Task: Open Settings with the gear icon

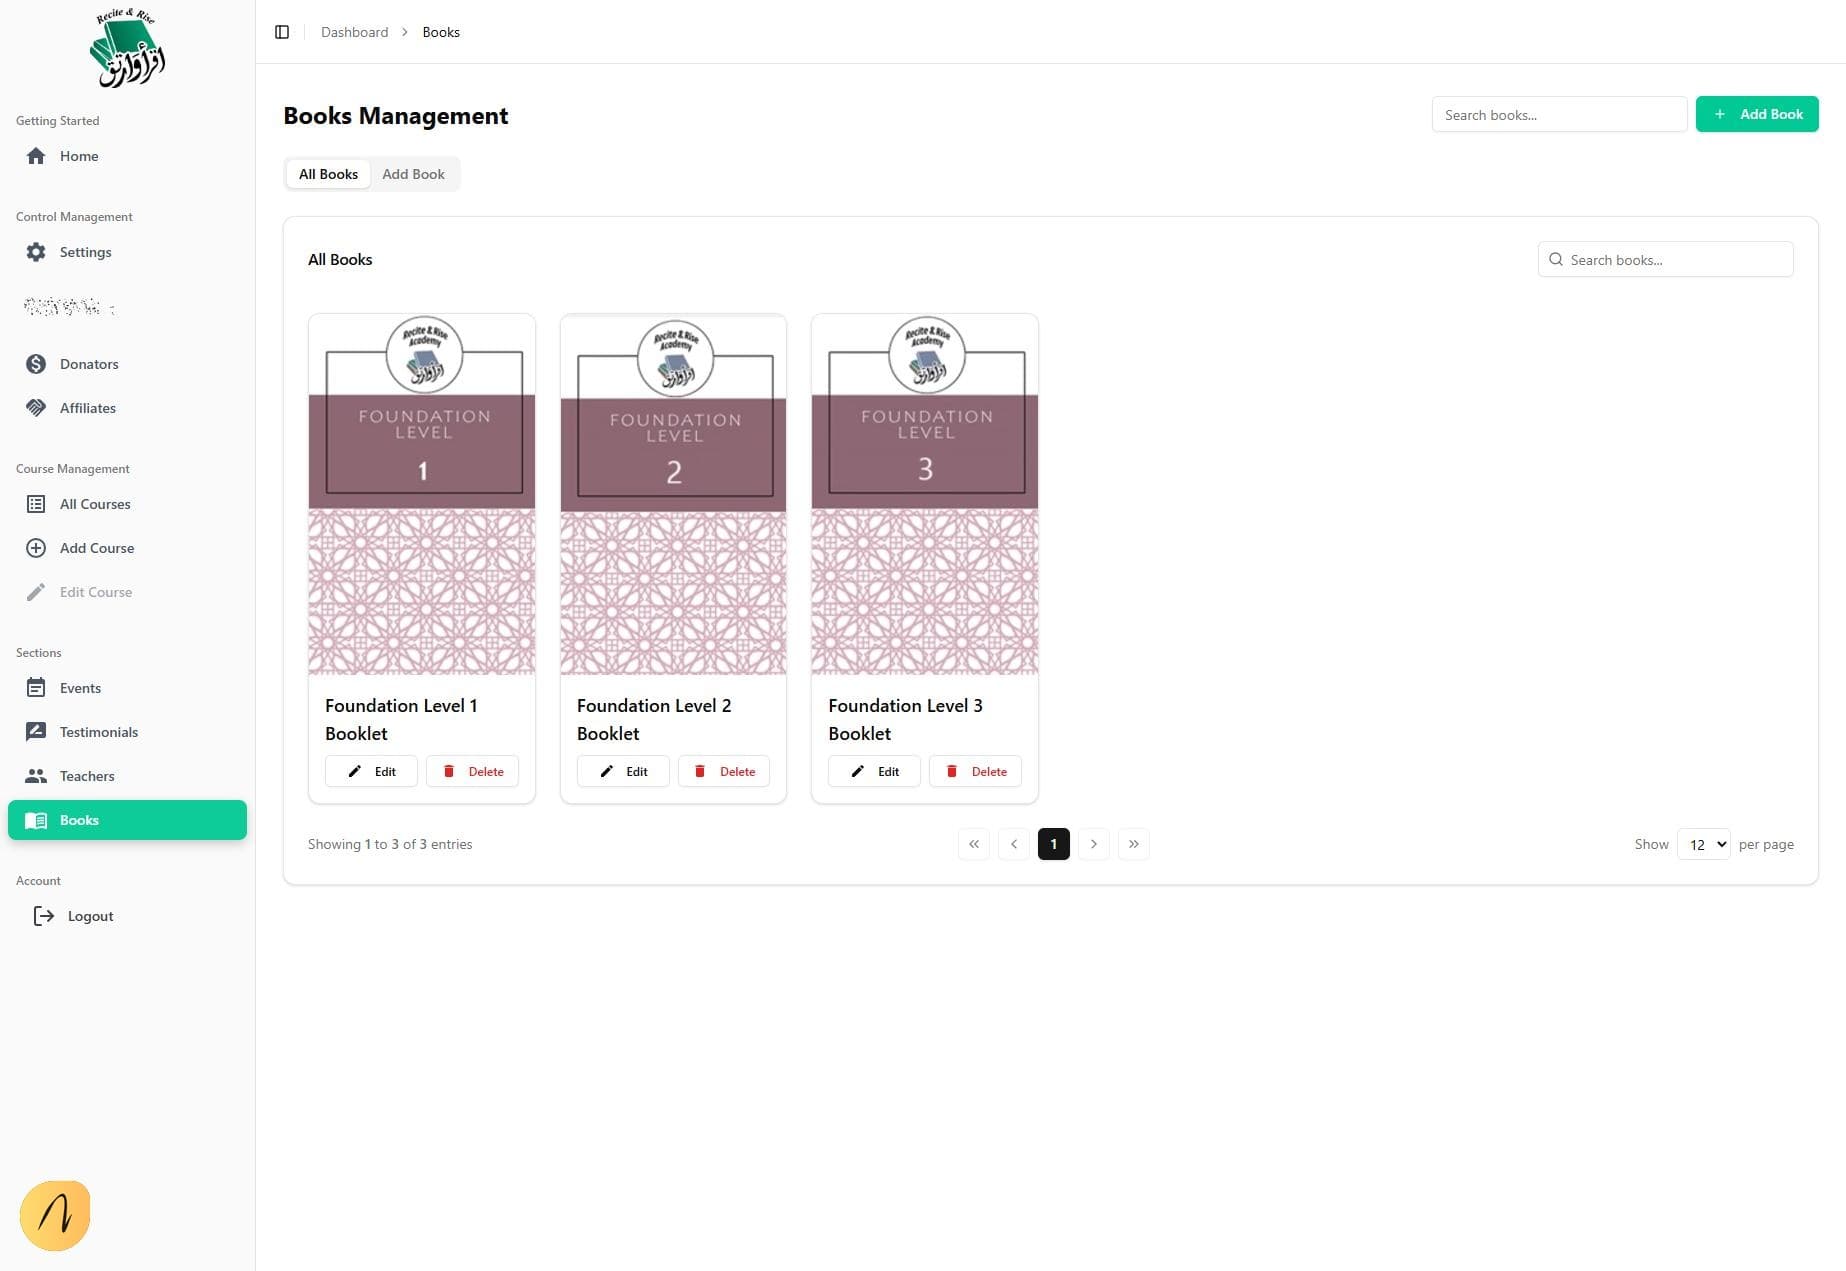Action: click(x=84, y=252)
